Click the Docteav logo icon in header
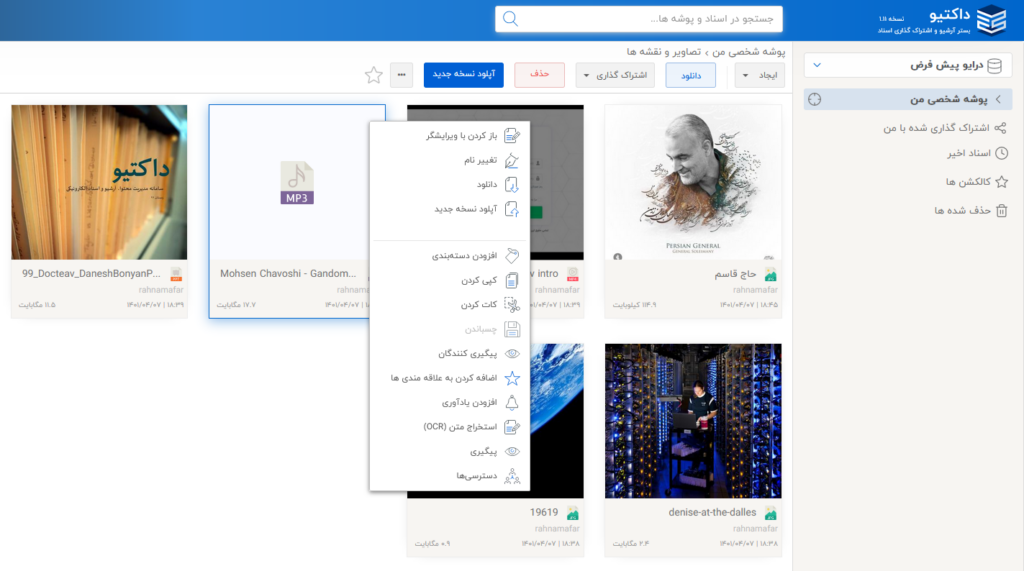Image resolution: width=1024 pixels, height=571 pixels. (x=991, y=20)
